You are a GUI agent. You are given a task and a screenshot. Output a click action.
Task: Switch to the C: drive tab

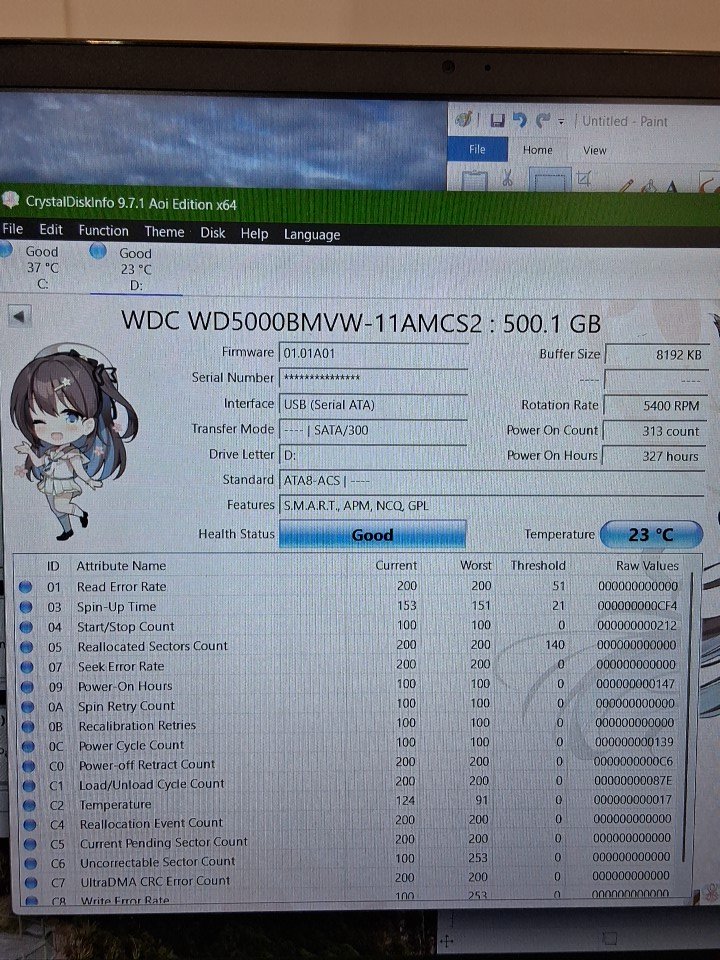pyautogui.click(x=41, y=267)
